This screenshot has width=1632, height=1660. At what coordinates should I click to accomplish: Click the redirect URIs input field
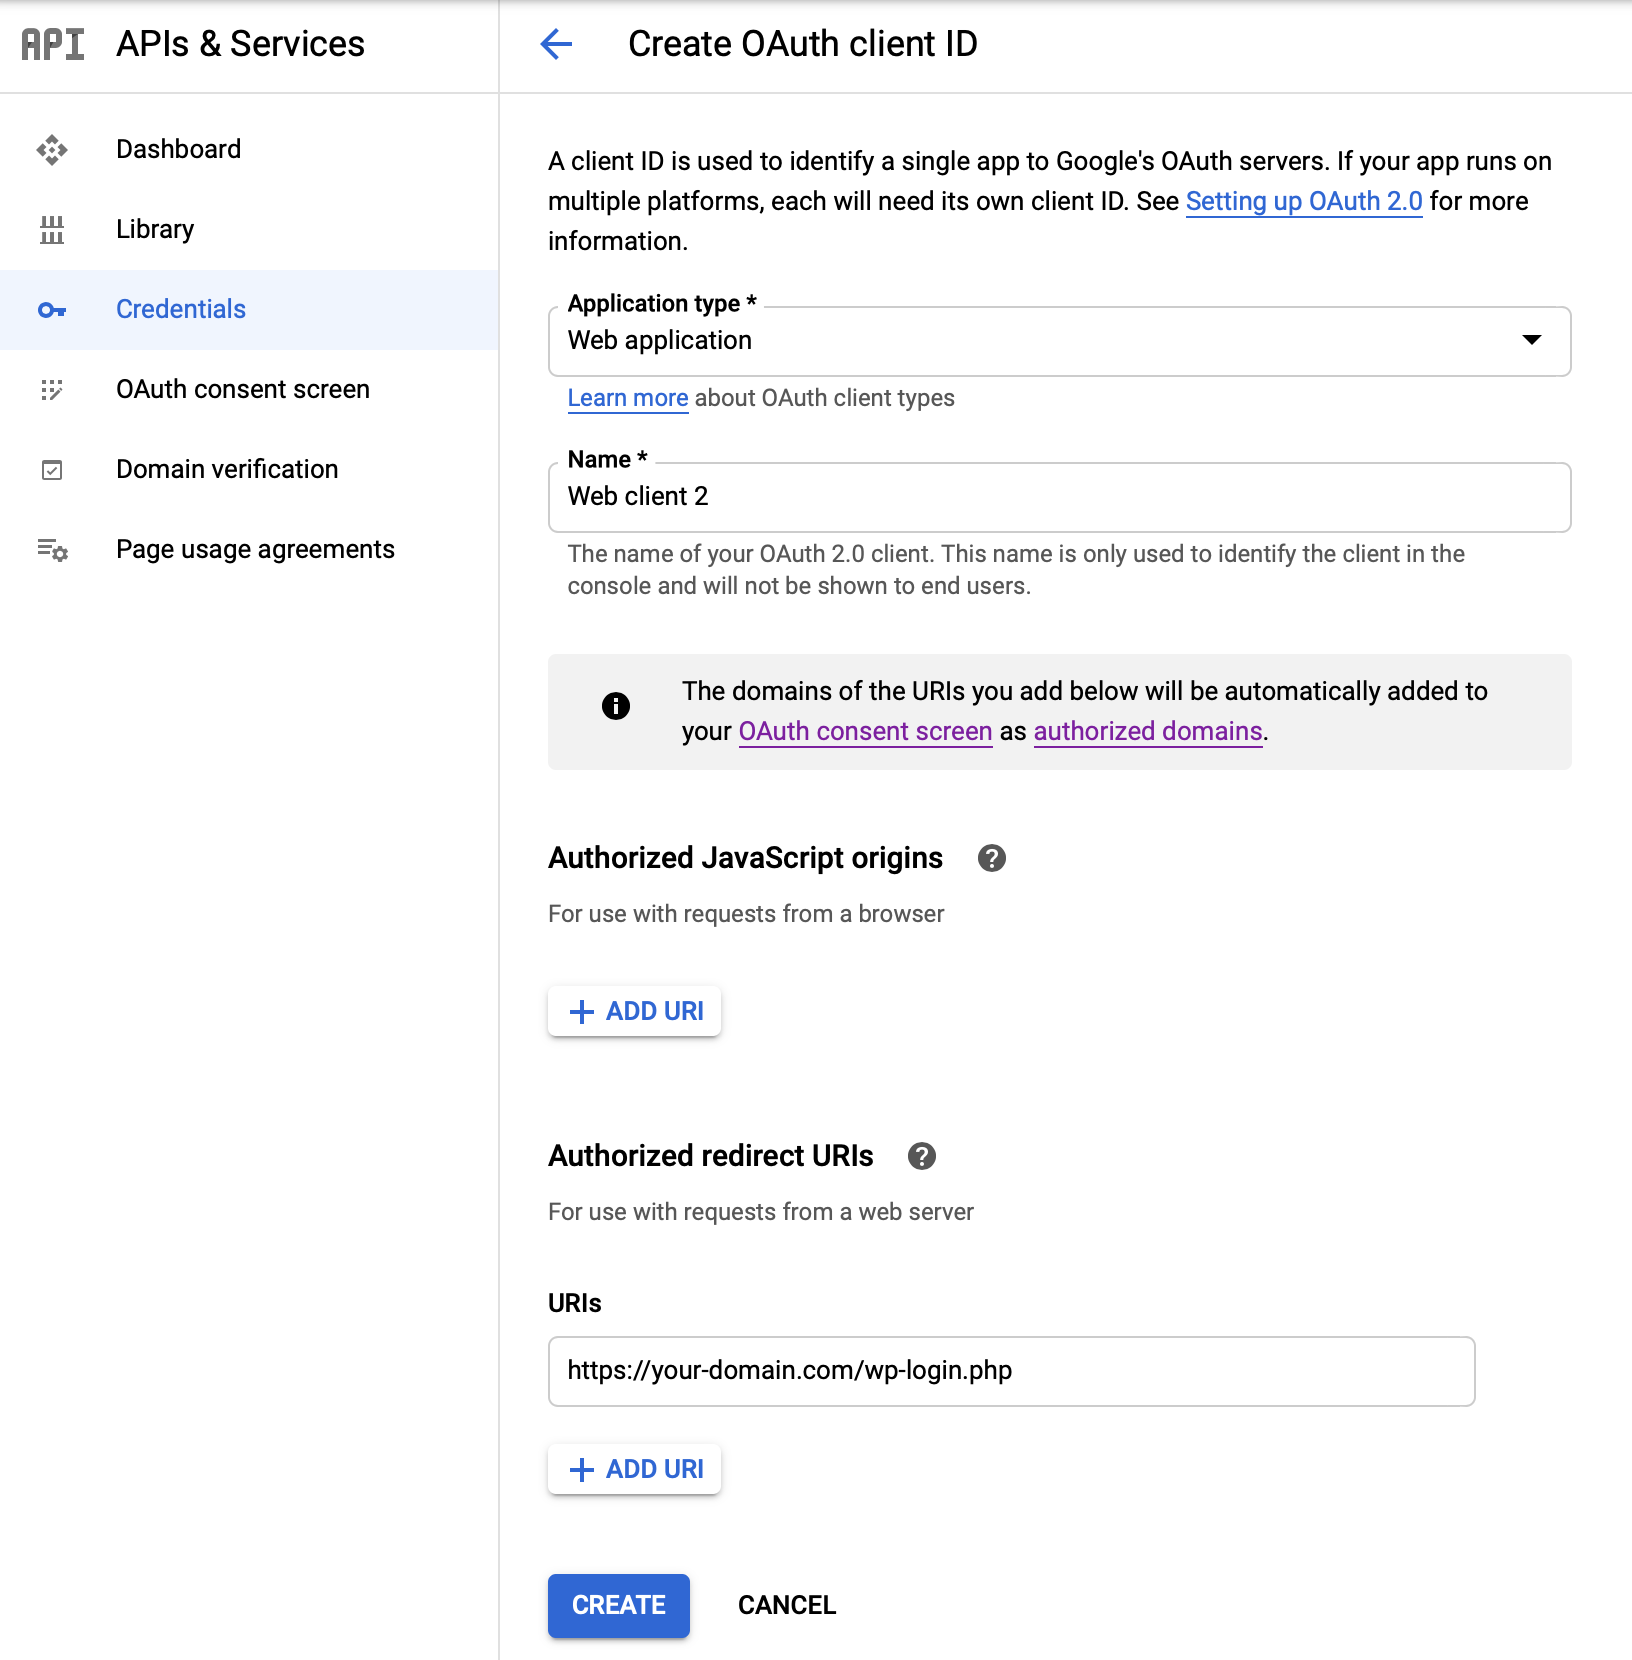pos(1011,1371)
